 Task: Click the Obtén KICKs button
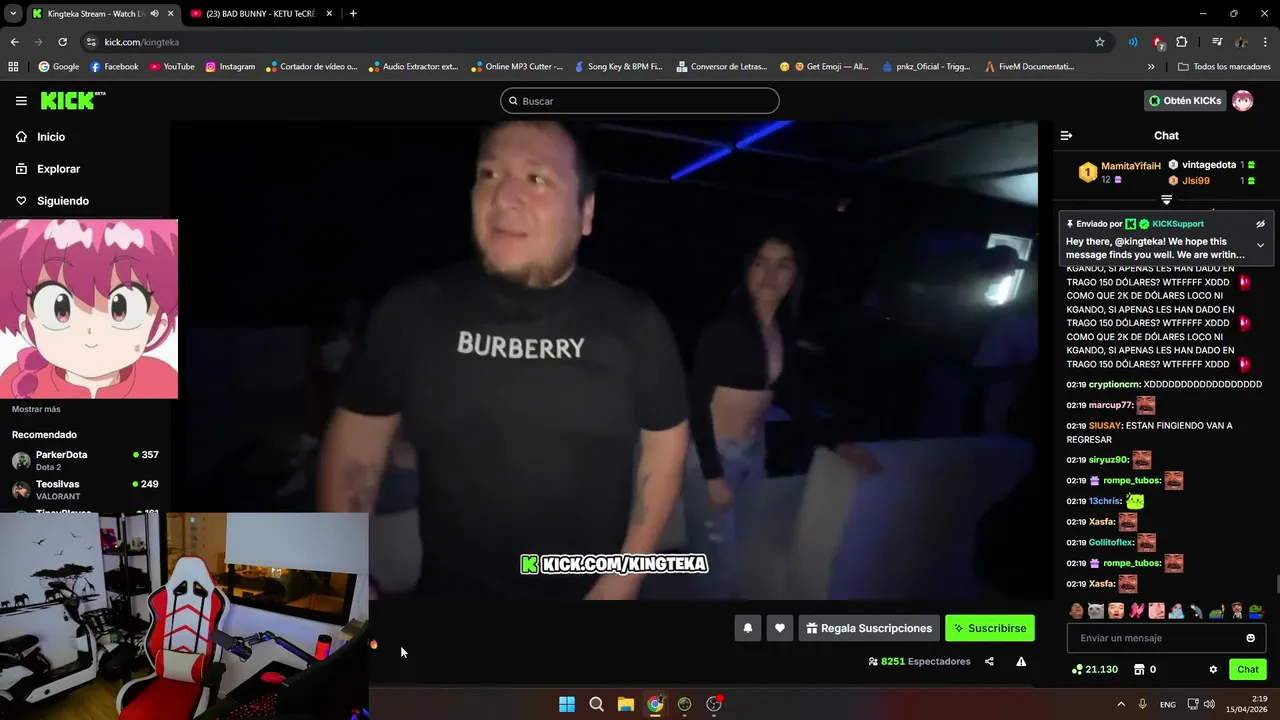pos(1185,101)
